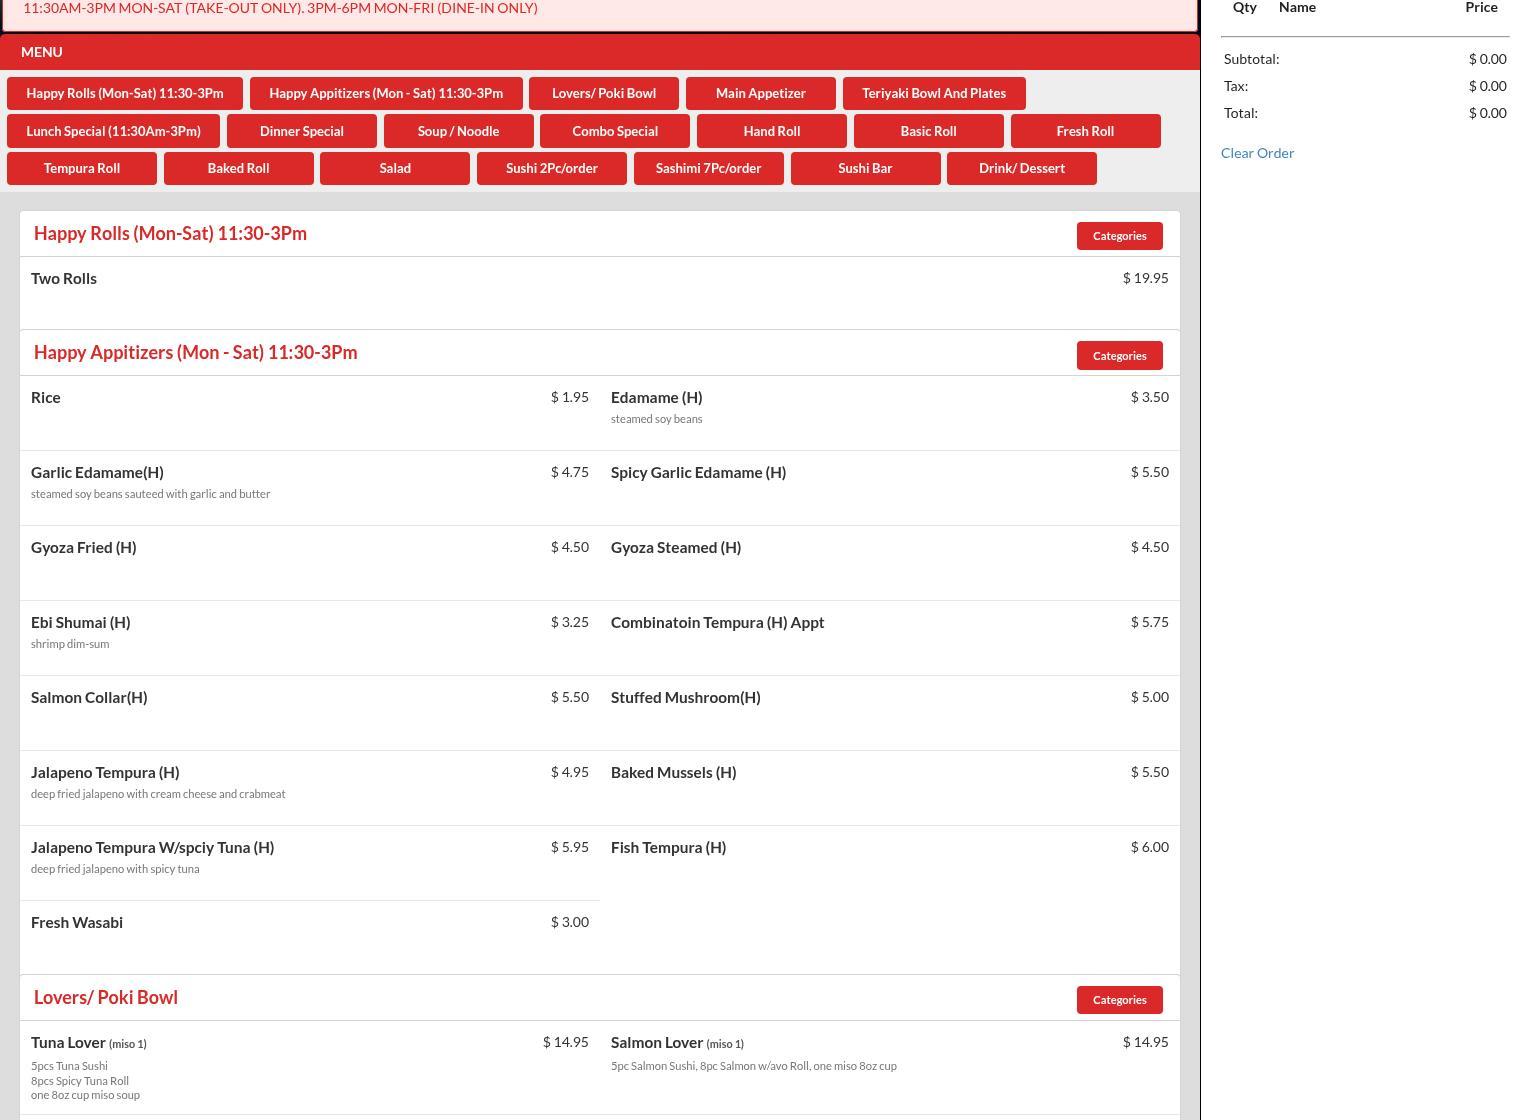1530x1120 pixels.
Task: Select Salmon Lover poki bowl
Action: click(890, 1068)
